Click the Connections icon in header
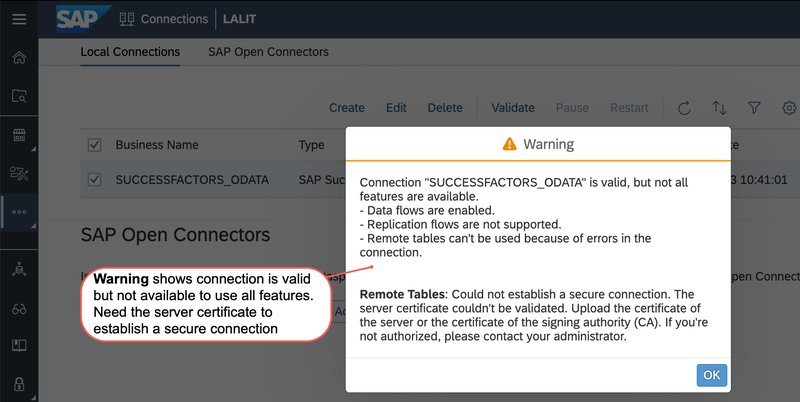This screenshot has height=402, width=800. coord(127,19)
